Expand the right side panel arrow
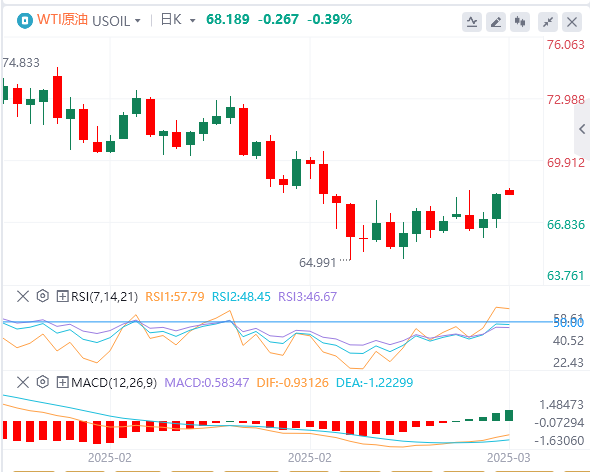The image size is (590, 472). click(582, 129)
